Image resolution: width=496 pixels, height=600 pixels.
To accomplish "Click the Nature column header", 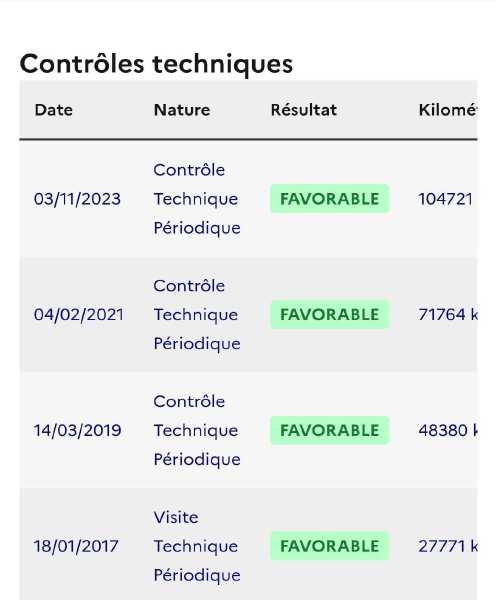I will pos(182,110).
